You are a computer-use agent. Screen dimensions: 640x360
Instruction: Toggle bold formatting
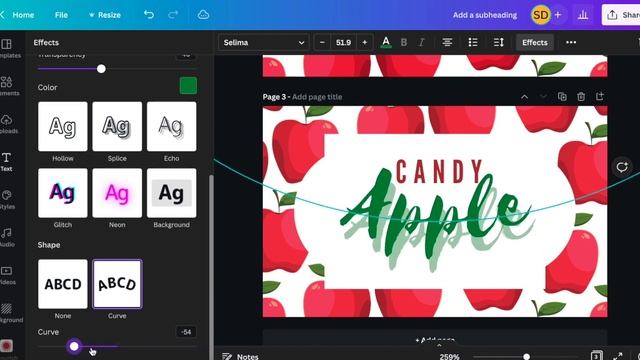point(404,42)
